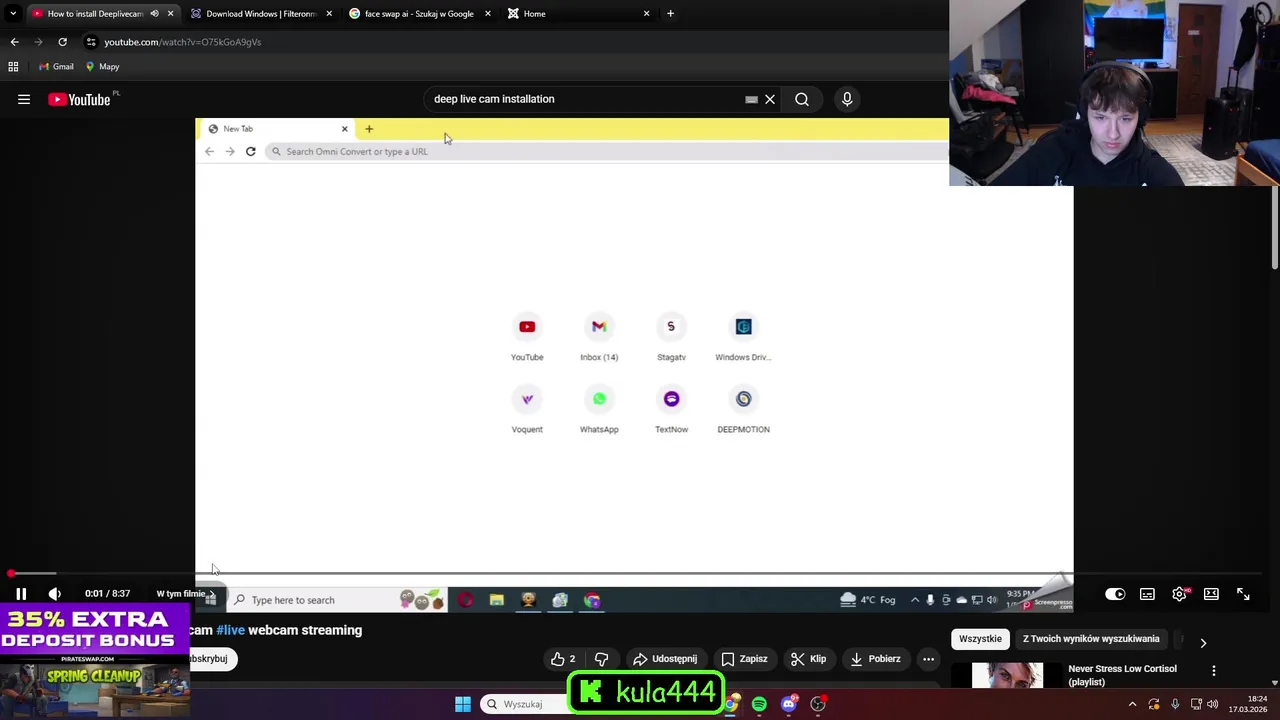Expand hidden system tray icons chevron

pyautogui.click(x=1132, y=704)
